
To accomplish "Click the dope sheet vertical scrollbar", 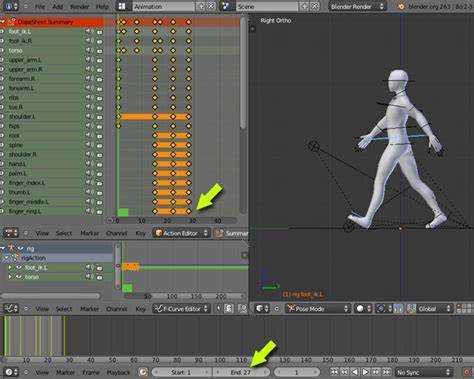I will tap(243, 73).
